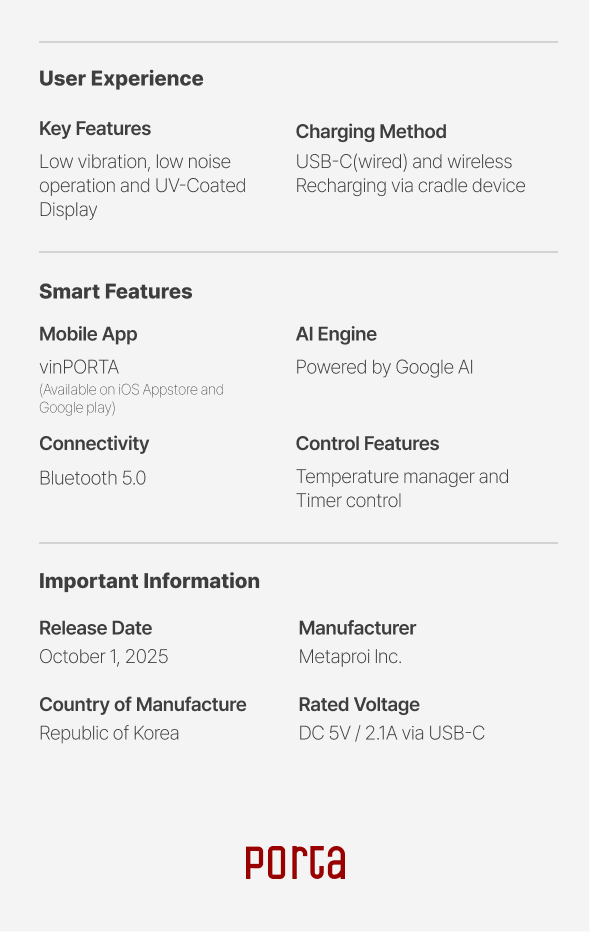Image resolution: width=590 pixels, height=932 pixels.
Task: Click the AI Engine label
Action: coord(336,334)
